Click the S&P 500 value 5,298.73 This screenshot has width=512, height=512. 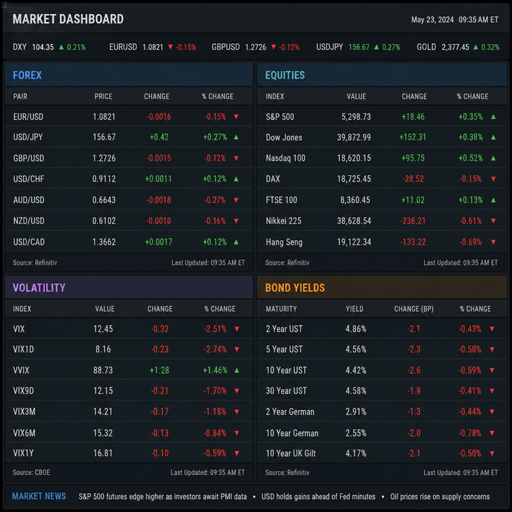(x=356, y=117)
